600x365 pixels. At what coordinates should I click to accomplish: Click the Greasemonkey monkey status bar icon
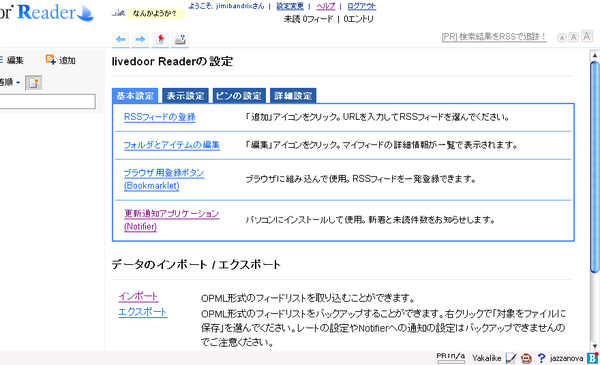pos(527,358)
